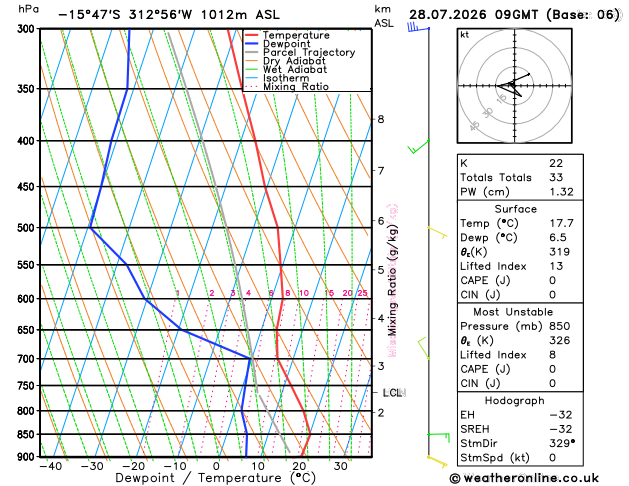Click the '500' hPa pressure axis label

[x=28, y=228]
